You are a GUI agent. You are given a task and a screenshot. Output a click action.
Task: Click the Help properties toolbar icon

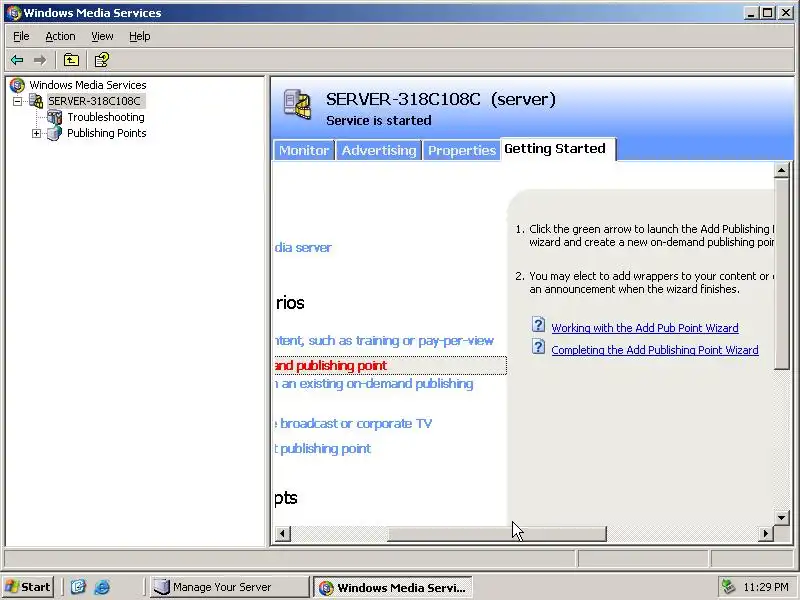[x=102, y=60]
